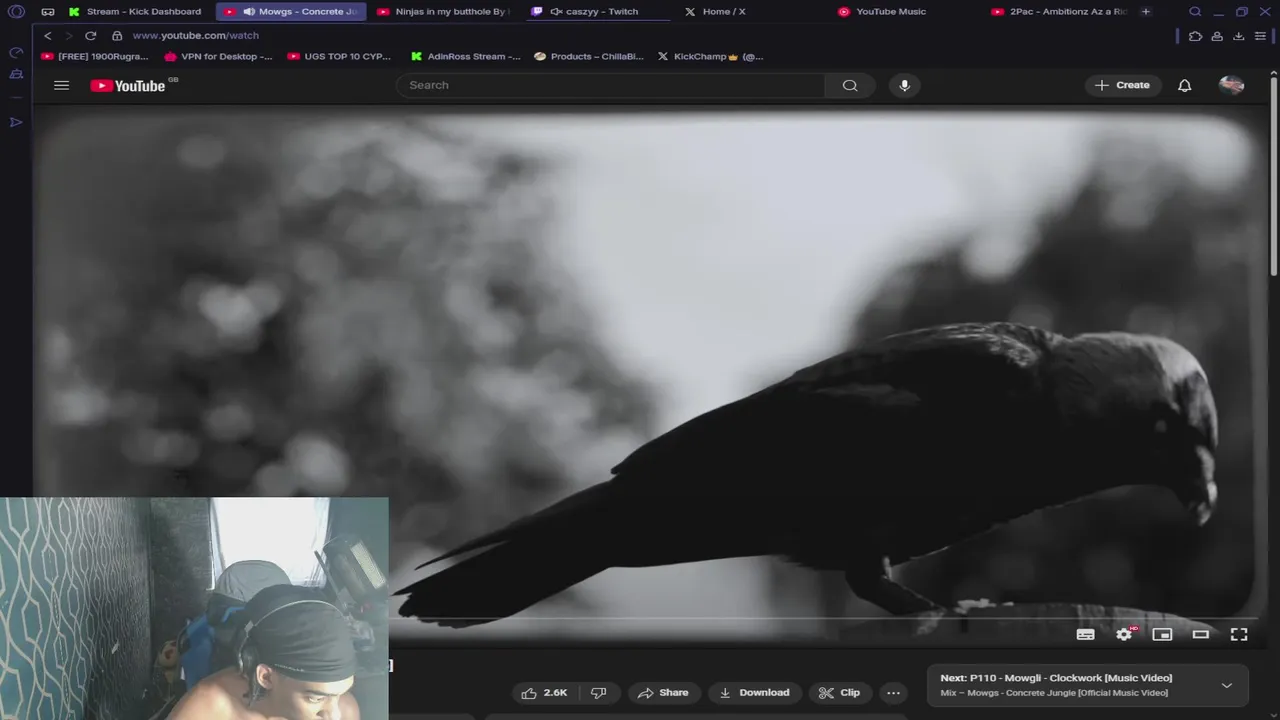The width and height of the screenshot is (1280, 720).
Task: Open the YouTube guide hamburger menu
Action: click(x=61, y=85)
